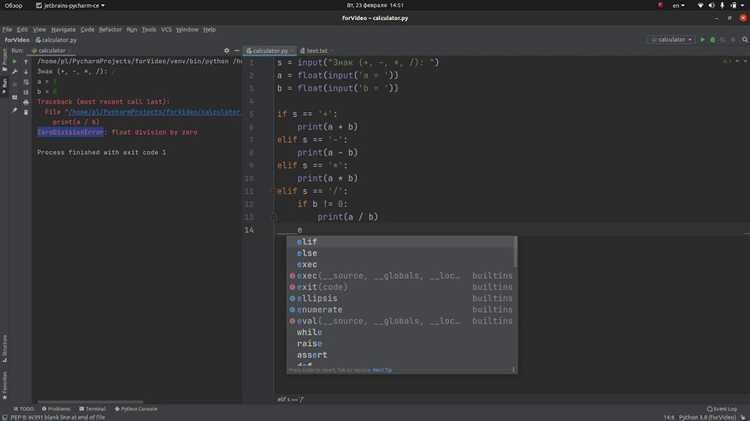Open the VCS menu
750x421 pixels.
click(x=166, y=30)
